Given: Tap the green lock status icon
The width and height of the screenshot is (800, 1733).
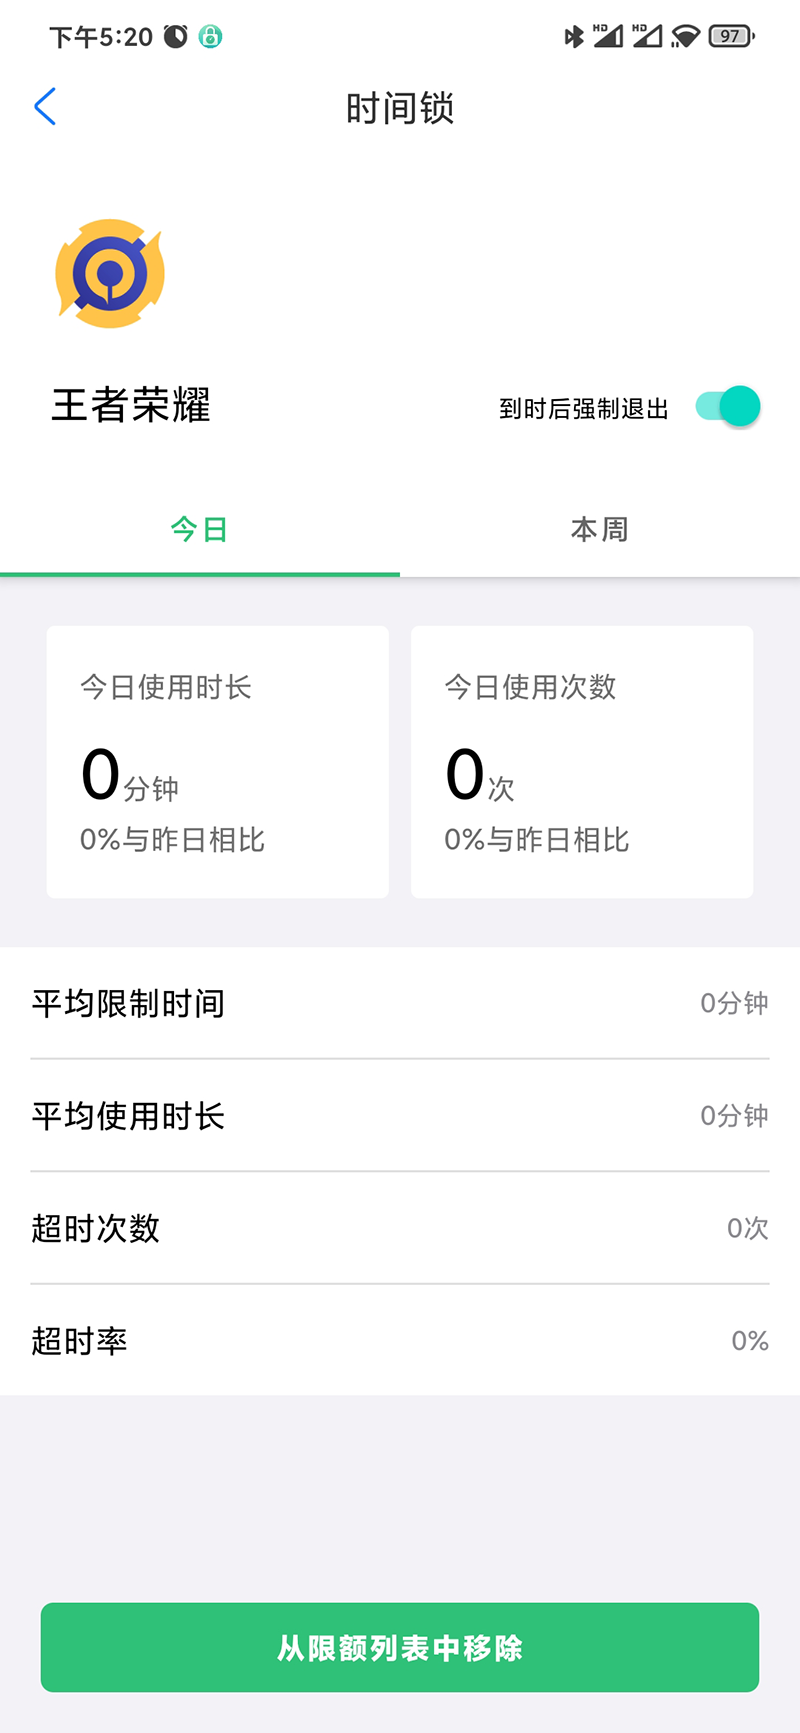Looking at the screenshot, I should pos(210,37).
